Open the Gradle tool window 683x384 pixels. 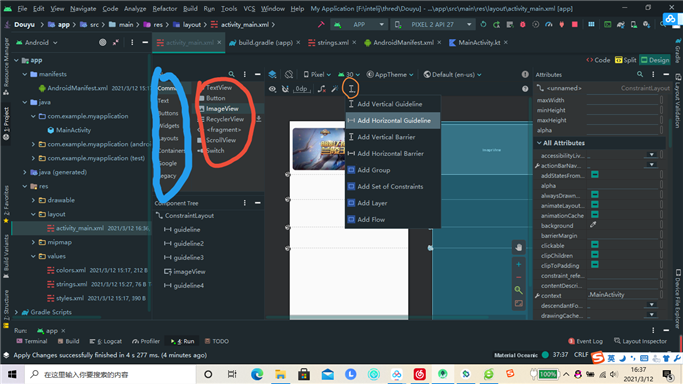click(x=678, y=51)
